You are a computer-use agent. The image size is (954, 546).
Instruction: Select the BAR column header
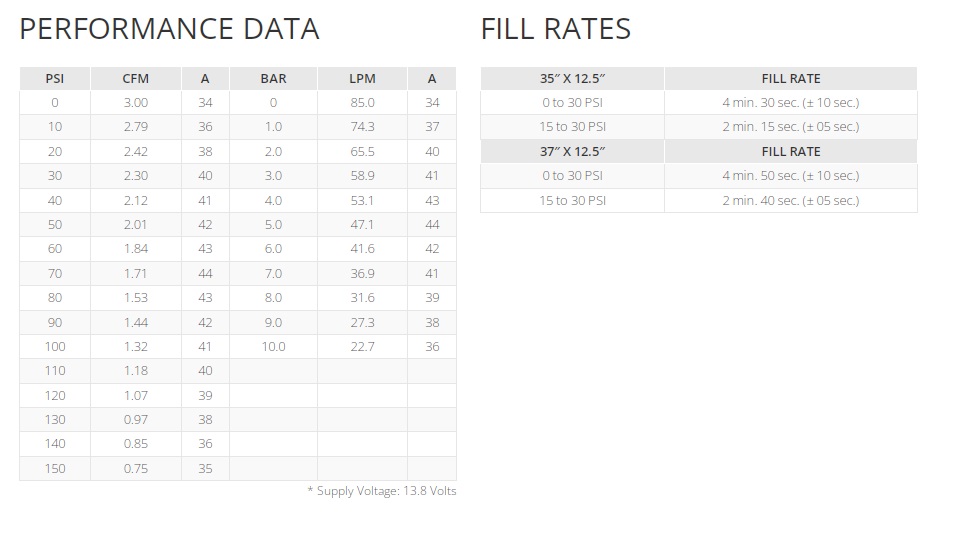coord(273,78)
